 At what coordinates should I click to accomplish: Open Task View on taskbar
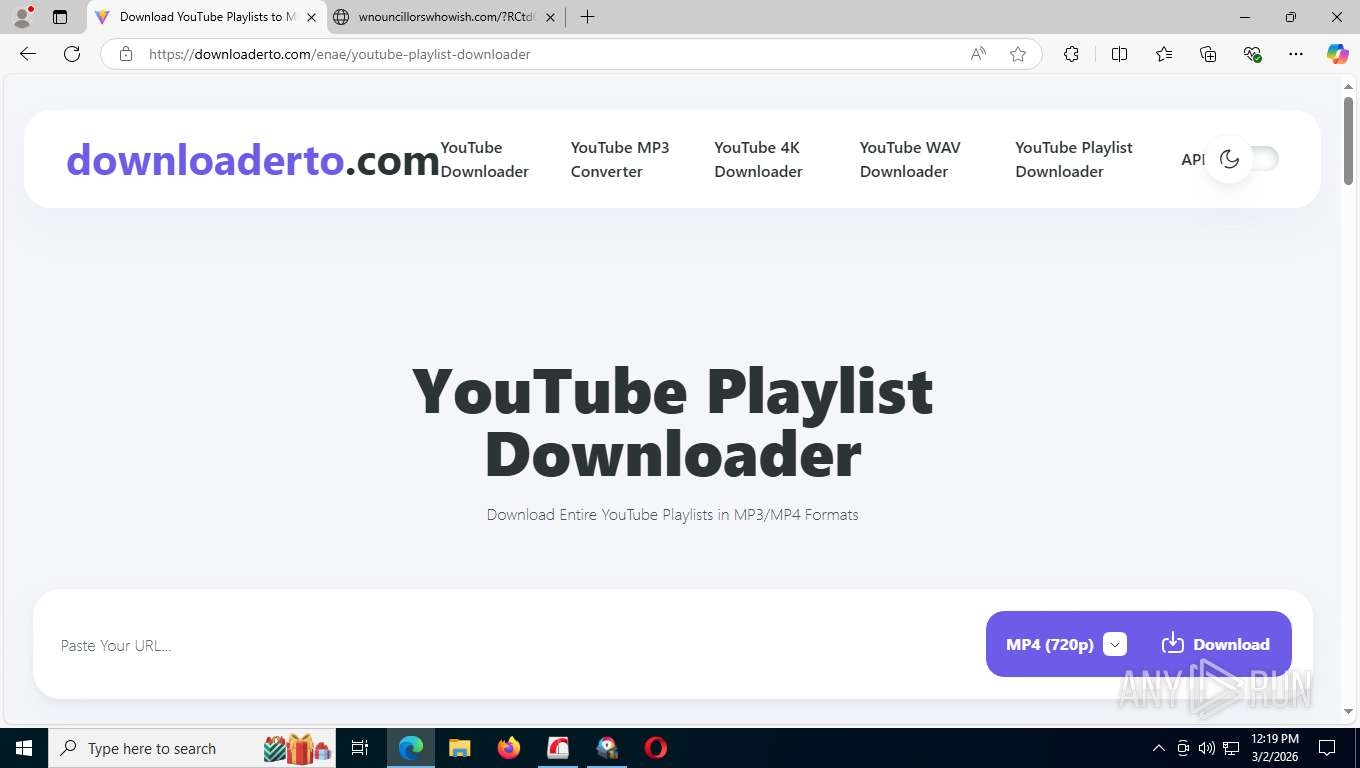click(360, 748)
